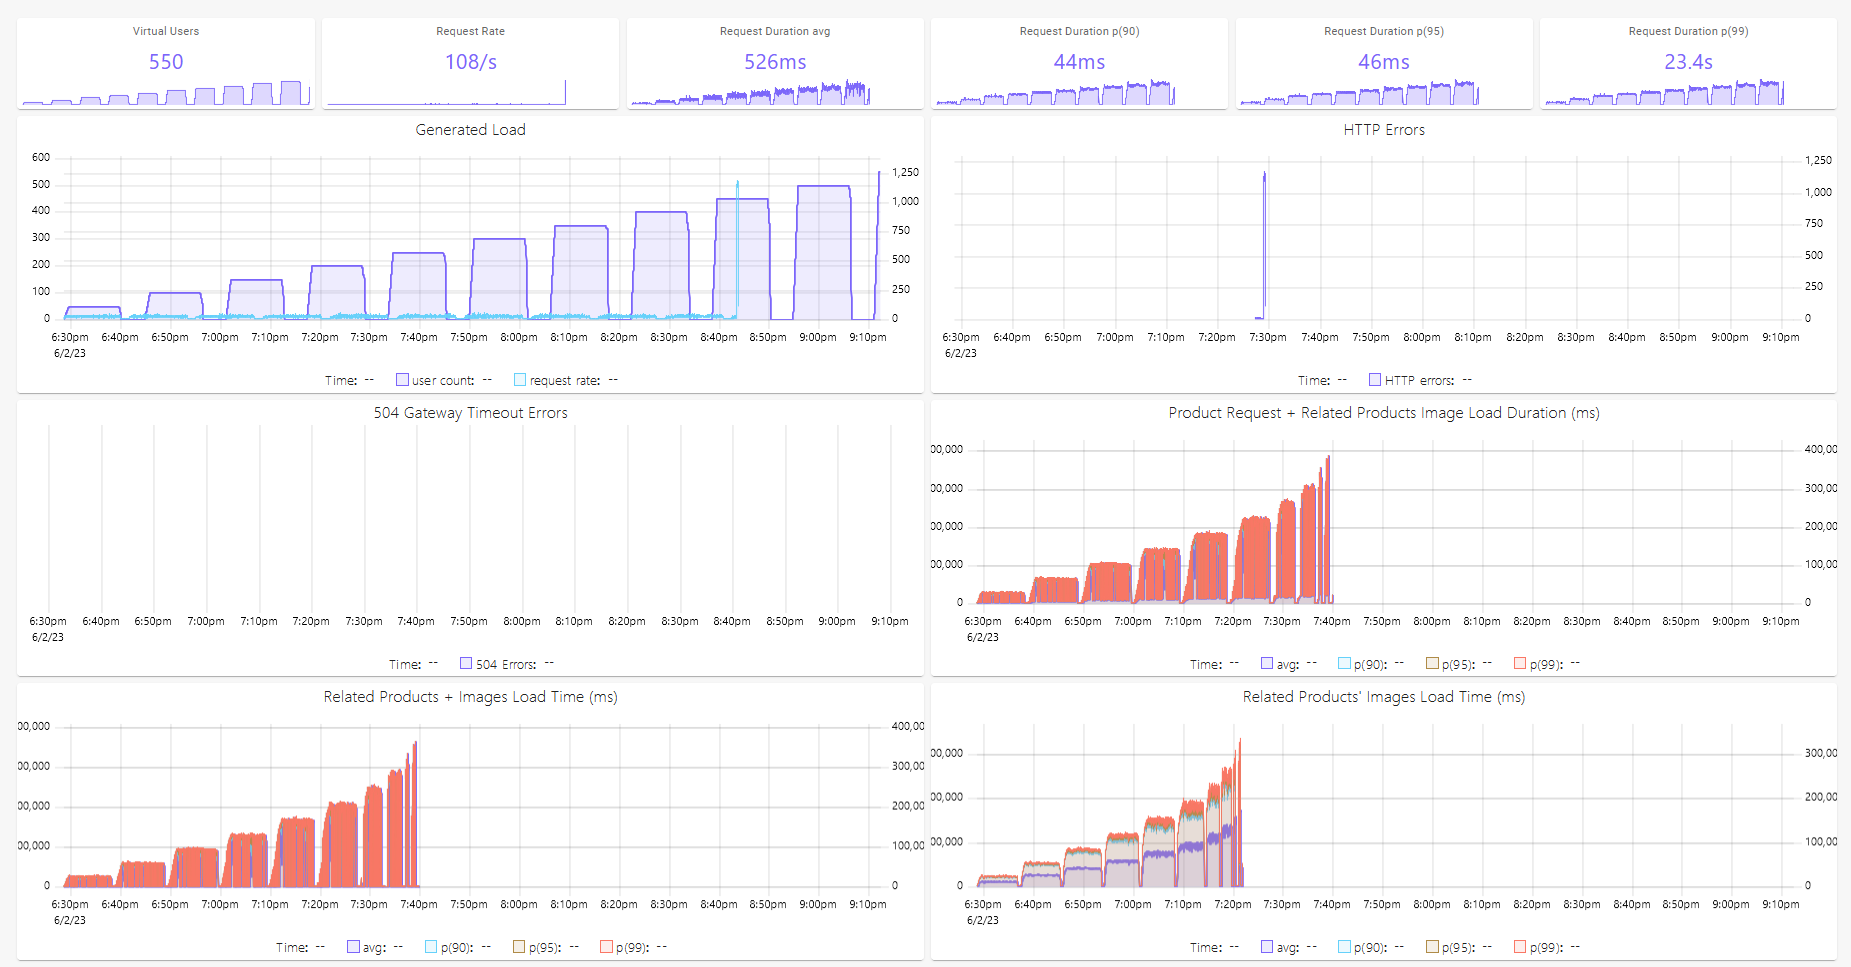
Task: Click the HTTP error spike near 7:30pm
Action: [x=1263, y=240]
